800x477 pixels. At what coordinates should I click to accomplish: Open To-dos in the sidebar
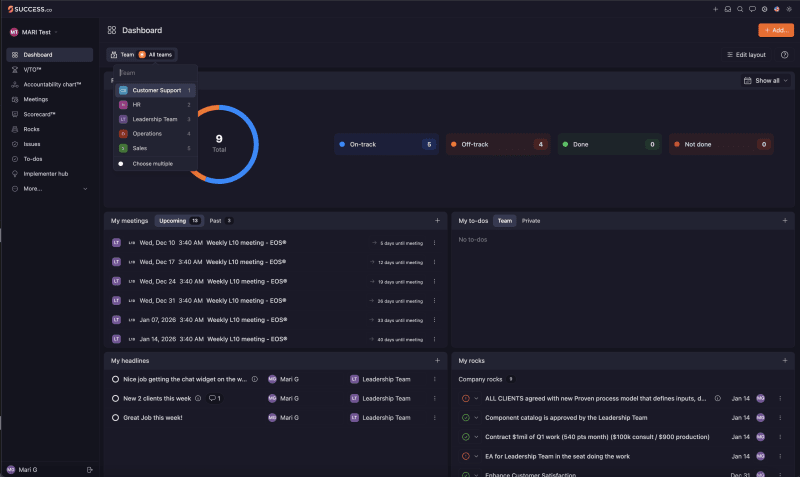pos(49,159)
